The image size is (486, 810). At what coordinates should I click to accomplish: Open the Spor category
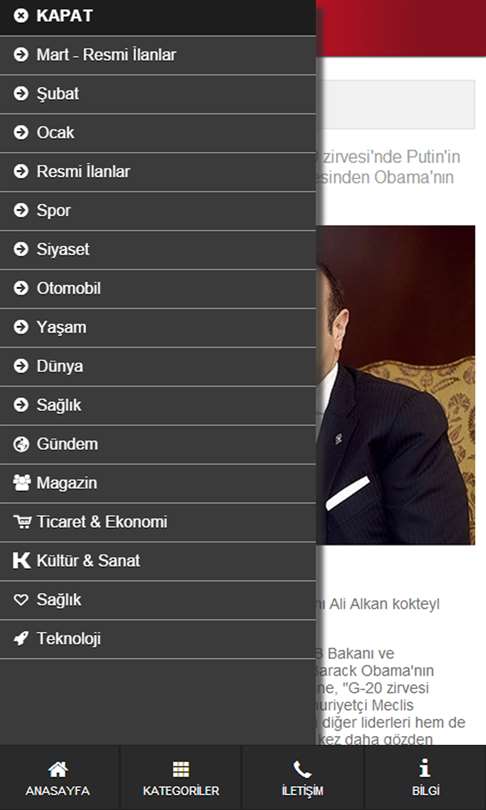158,211
